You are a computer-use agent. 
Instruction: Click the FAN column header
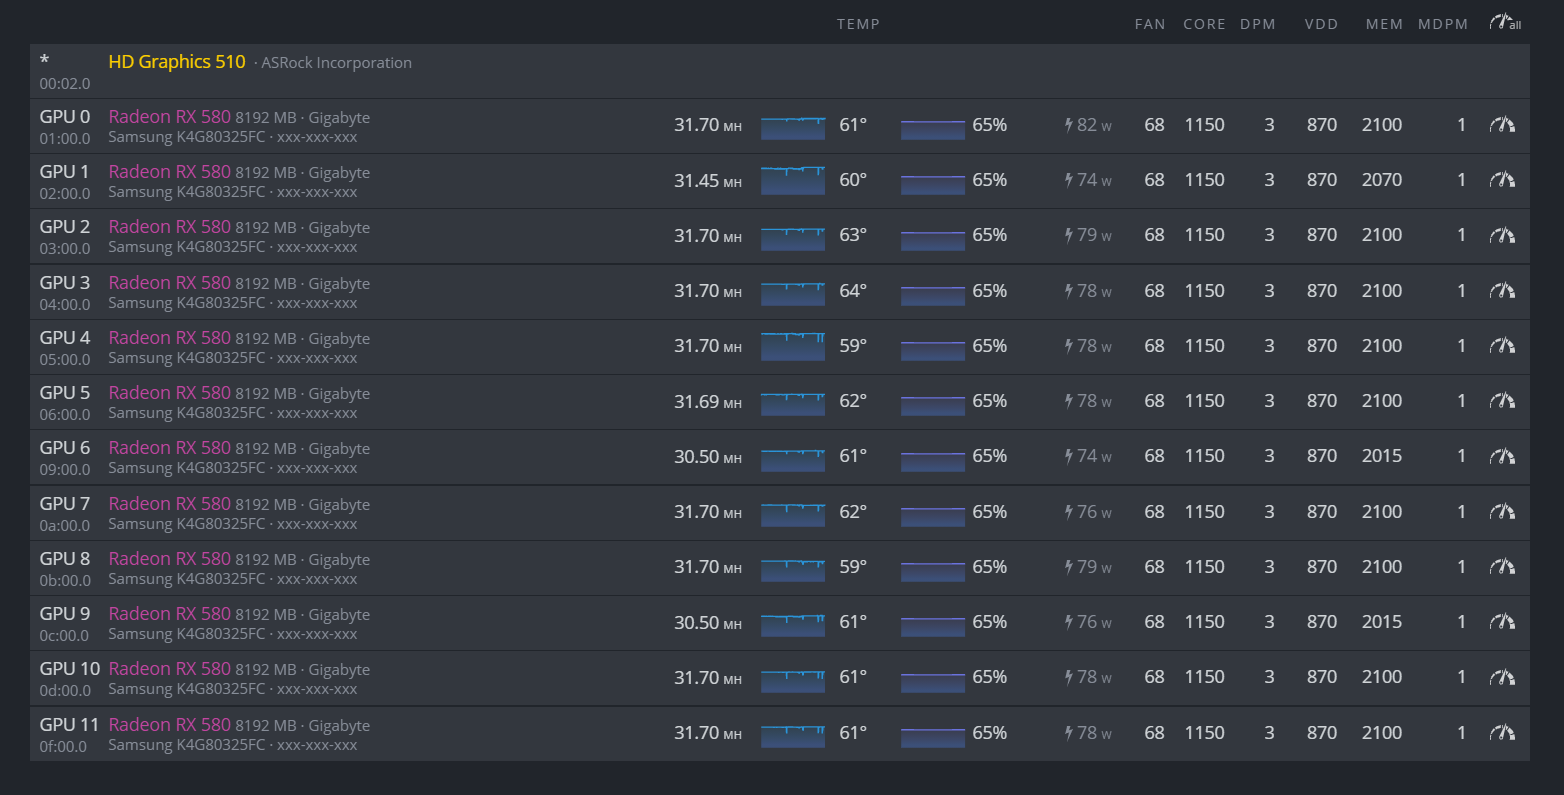coord(1150,24)
